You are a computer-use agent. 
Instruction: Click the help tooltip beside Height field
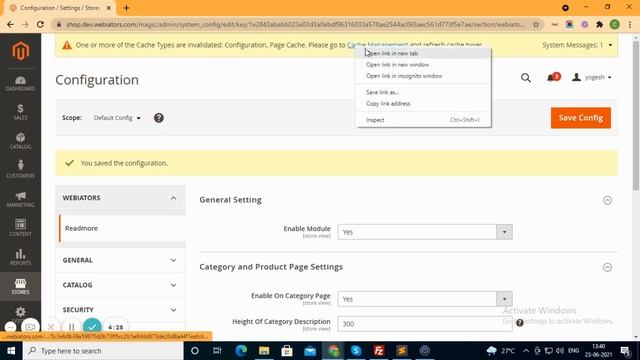point(520,323)
